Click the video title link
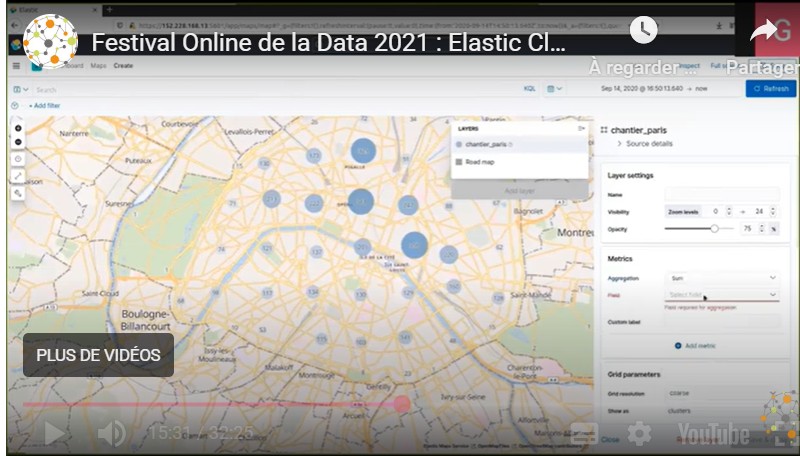This screenshot has height=456, width=800. (x=330, y=44)
